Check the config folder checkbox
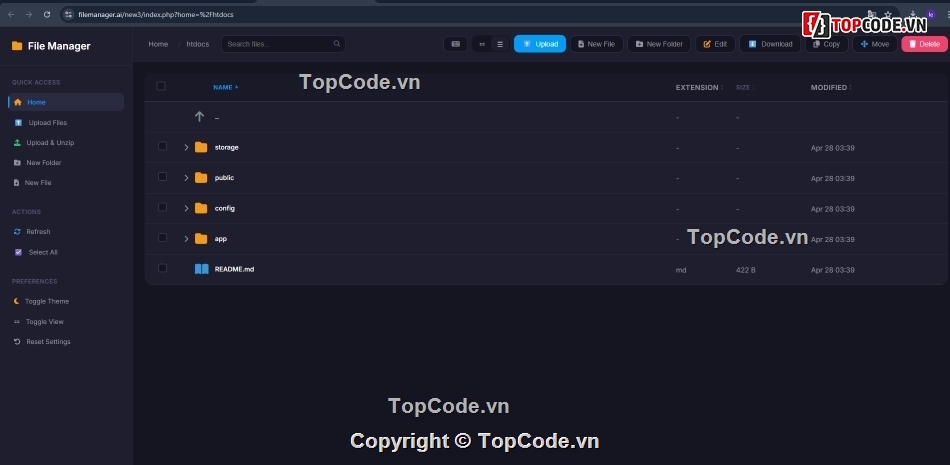This screenshot has width=950, height=465. tap(162, 207)
